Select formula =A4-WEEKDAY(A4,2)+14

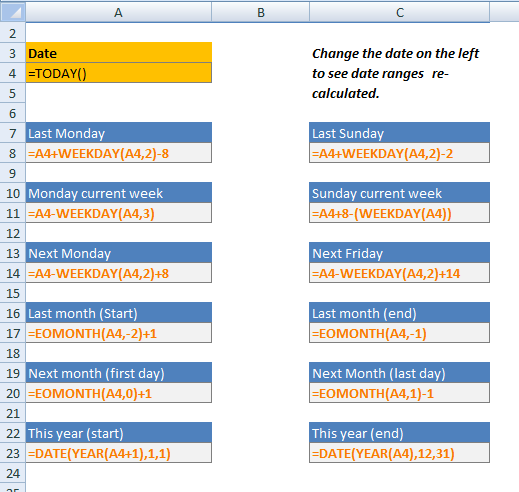pyautogui.click(x=399, y=273)
